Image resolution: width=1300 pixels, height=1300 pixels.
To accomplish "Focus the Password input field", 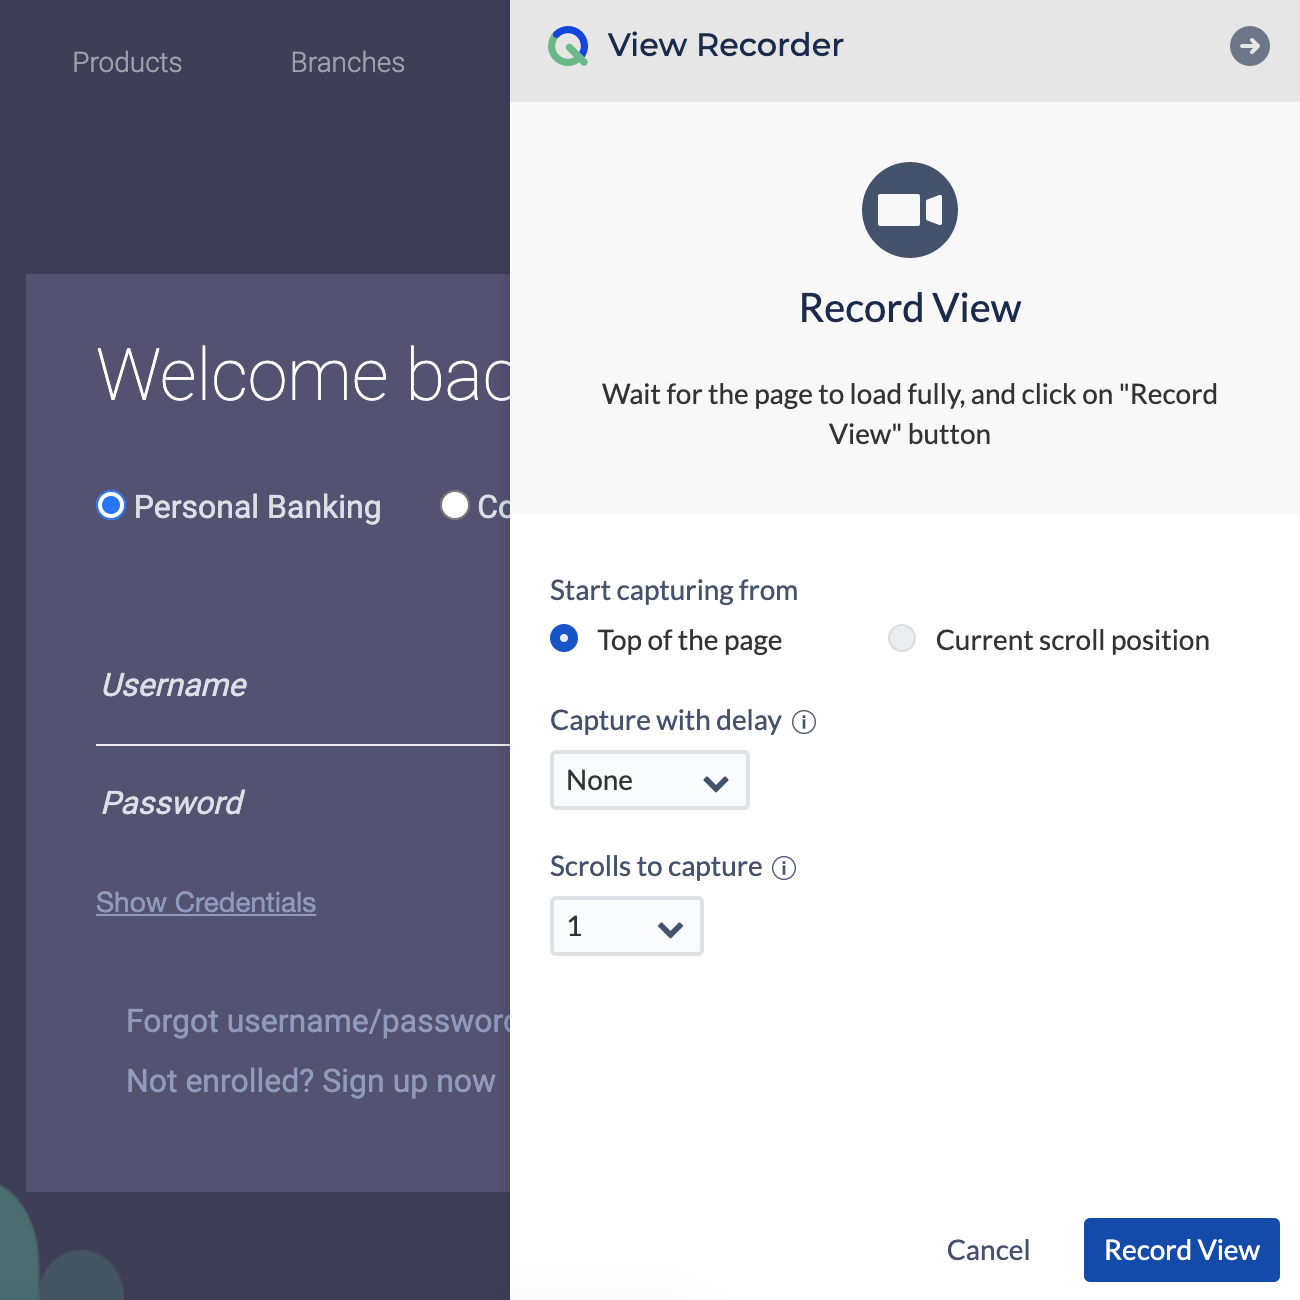I will [x=300, y=804].
